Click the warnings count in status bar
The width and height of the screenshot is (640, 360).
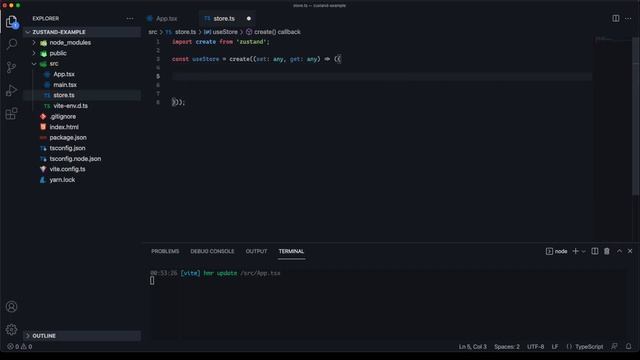[27, 347]
